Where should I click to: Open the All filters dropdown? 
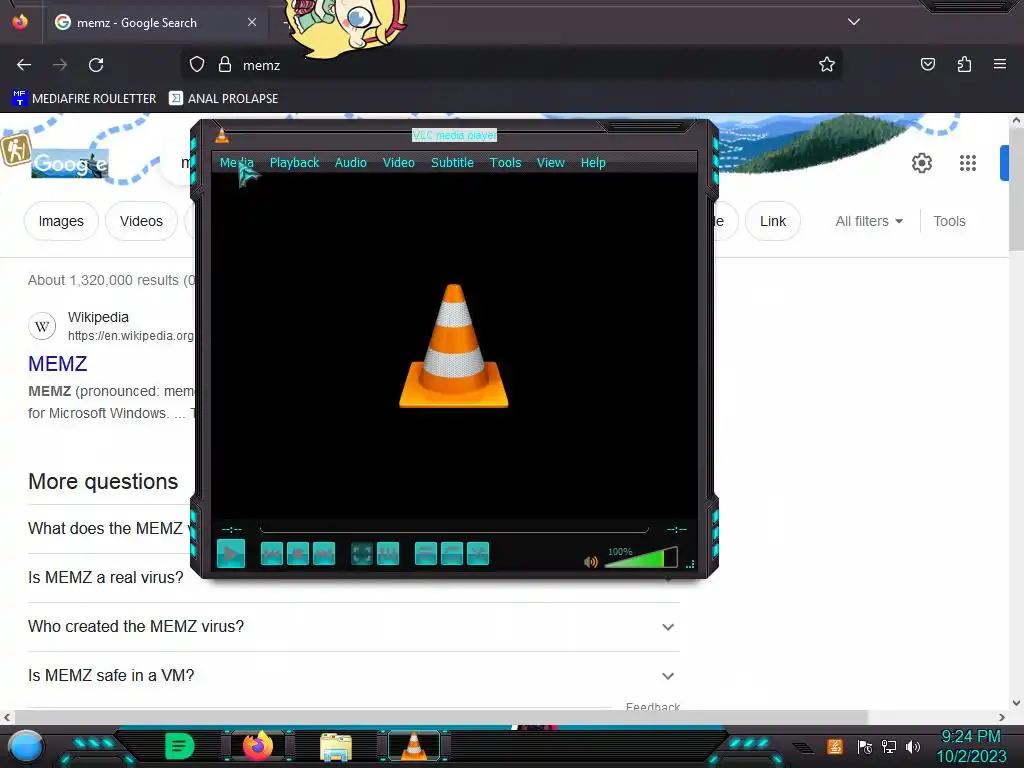click(x=869, y=221)
